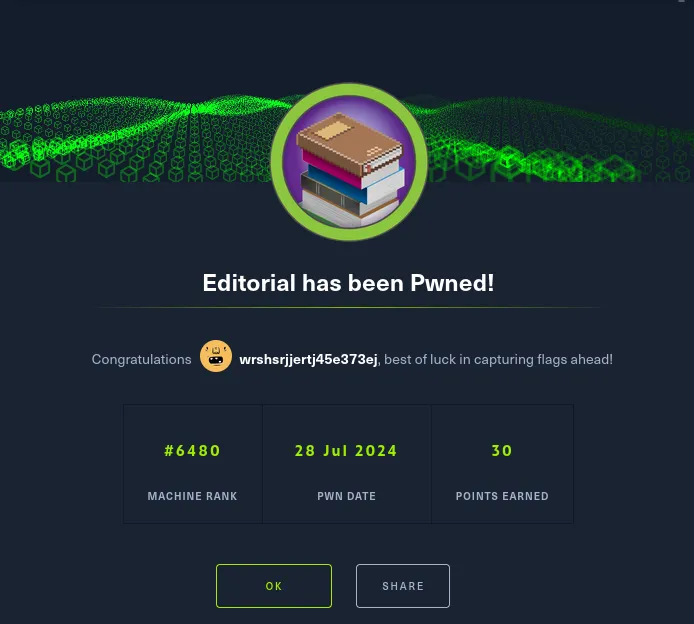Select the 28 Jul 2024 pwn date

tap(346, 451)
